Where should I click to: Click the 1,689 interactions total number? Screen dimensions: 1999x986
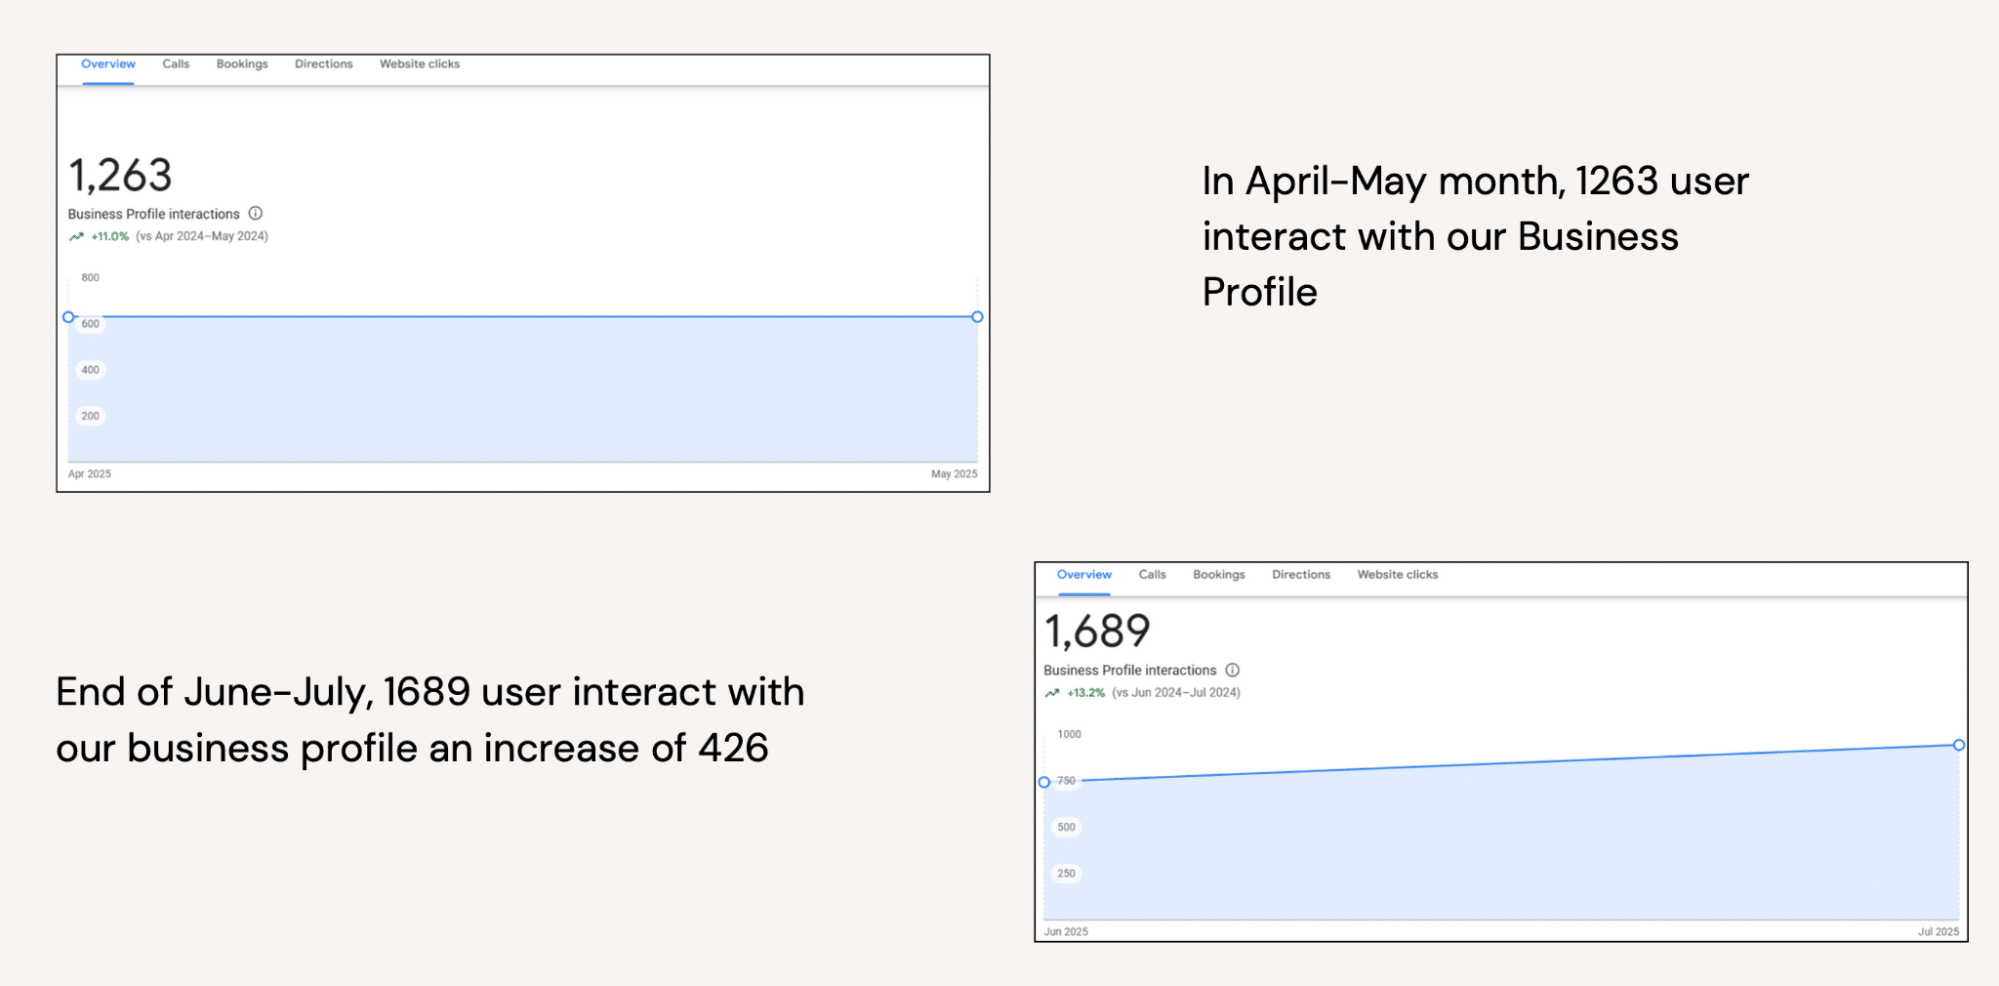[1097, 632]
